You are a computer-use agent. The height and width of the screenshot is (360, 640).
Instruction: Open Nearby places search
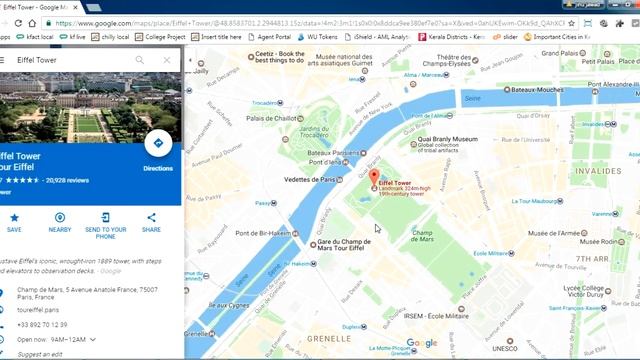(x=60, y=222)
